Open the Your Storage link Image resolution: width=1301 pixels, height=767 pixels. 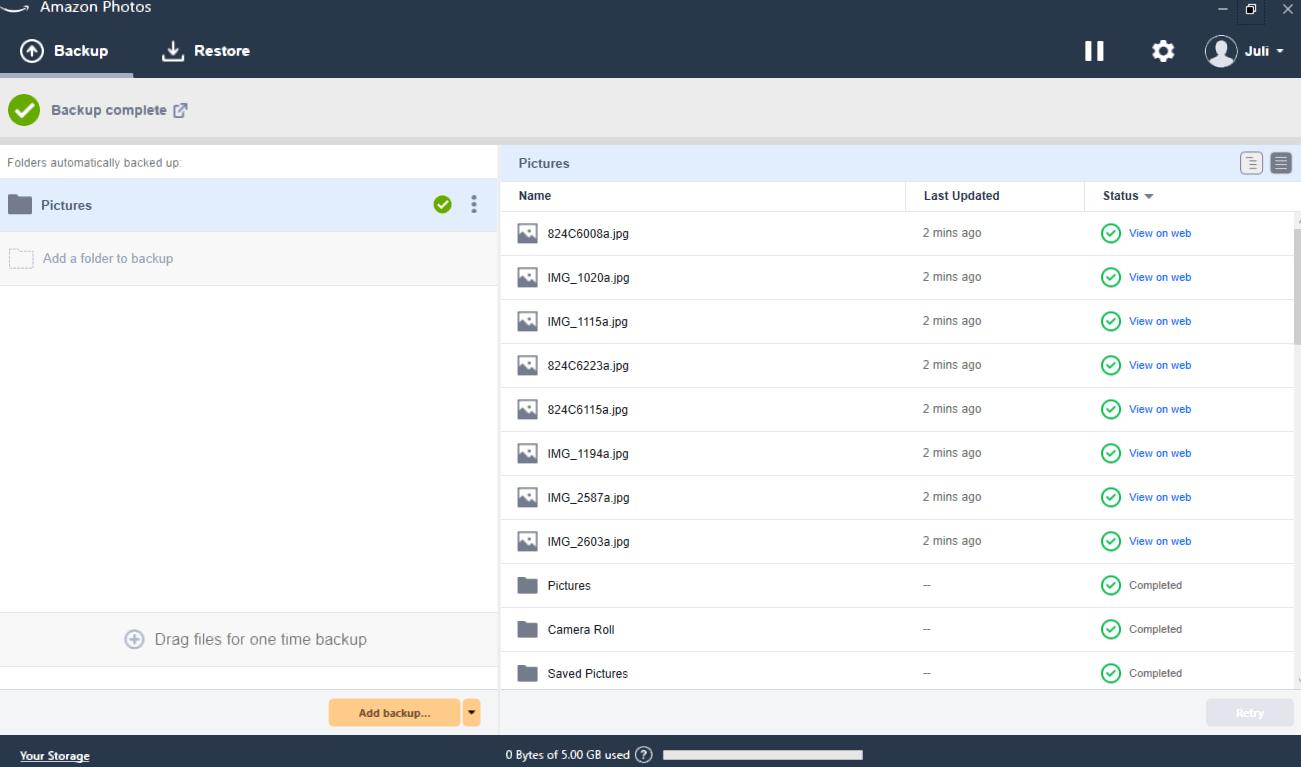pos(55,756)
